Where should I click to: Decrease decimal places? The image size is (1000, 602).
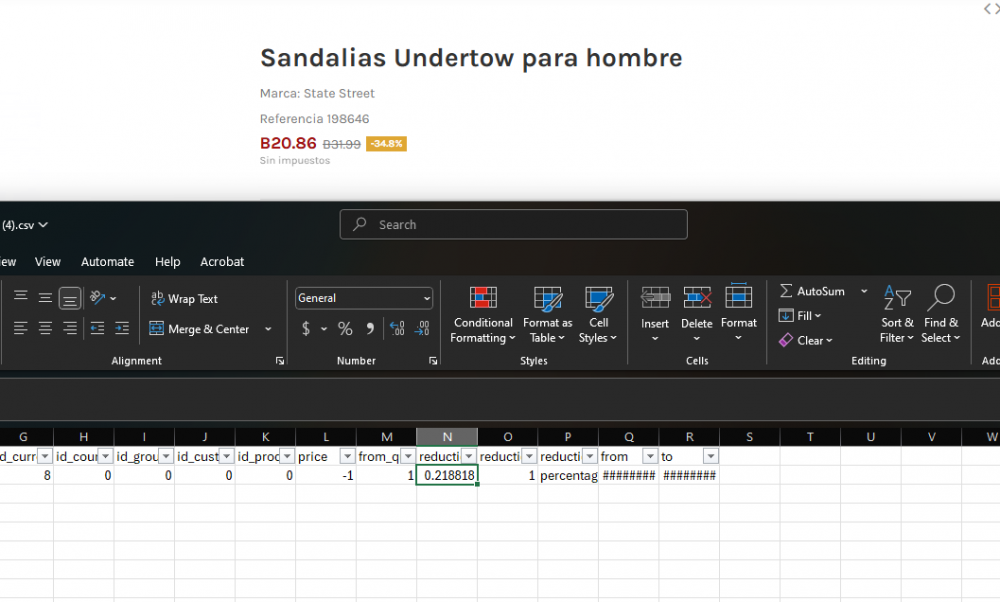click(422, 328)
